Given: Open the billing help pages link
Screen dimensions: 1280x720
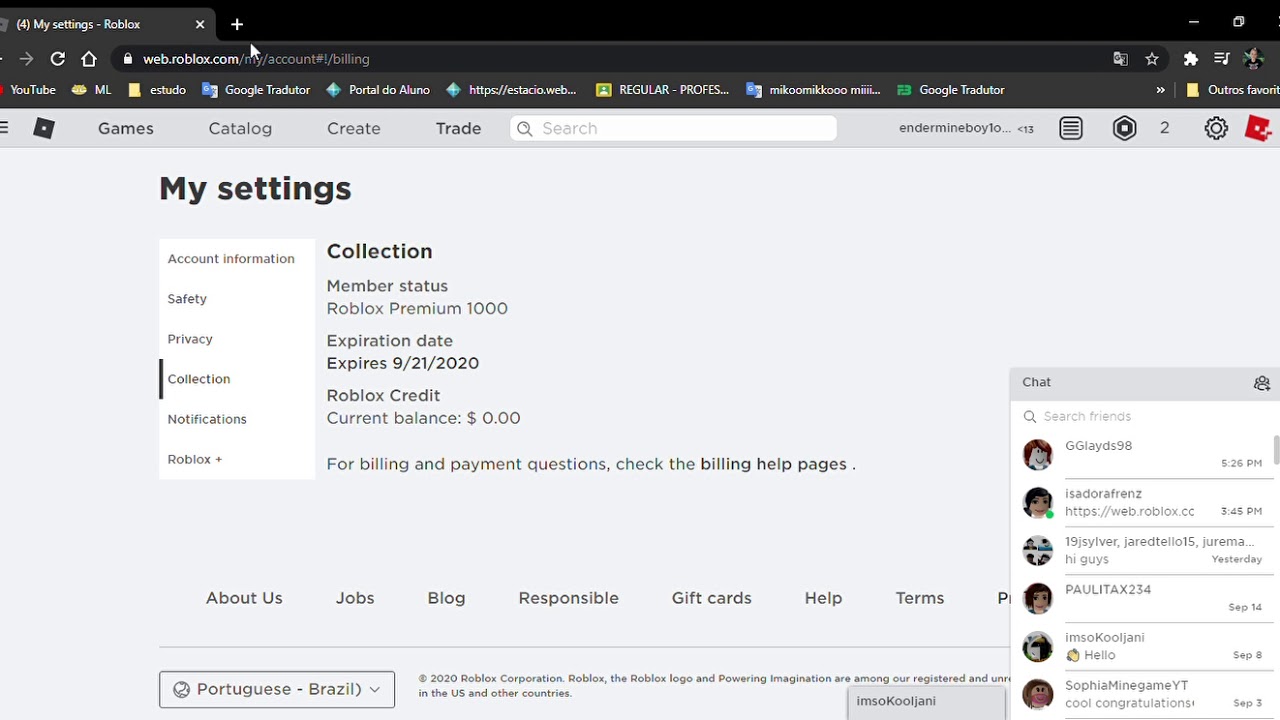Looking at the screenshot, I should click(x=773, y=464).
